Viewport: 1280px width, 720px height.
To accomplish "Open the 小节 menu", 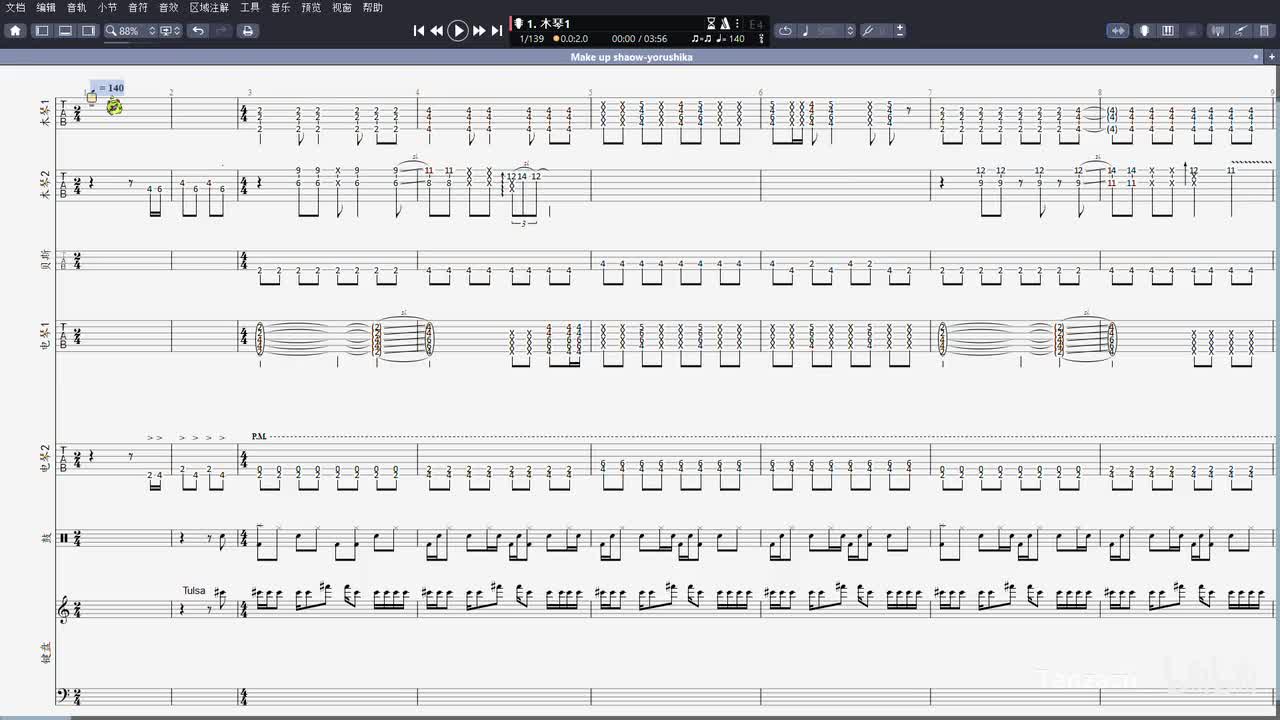I will pos(107,7).
